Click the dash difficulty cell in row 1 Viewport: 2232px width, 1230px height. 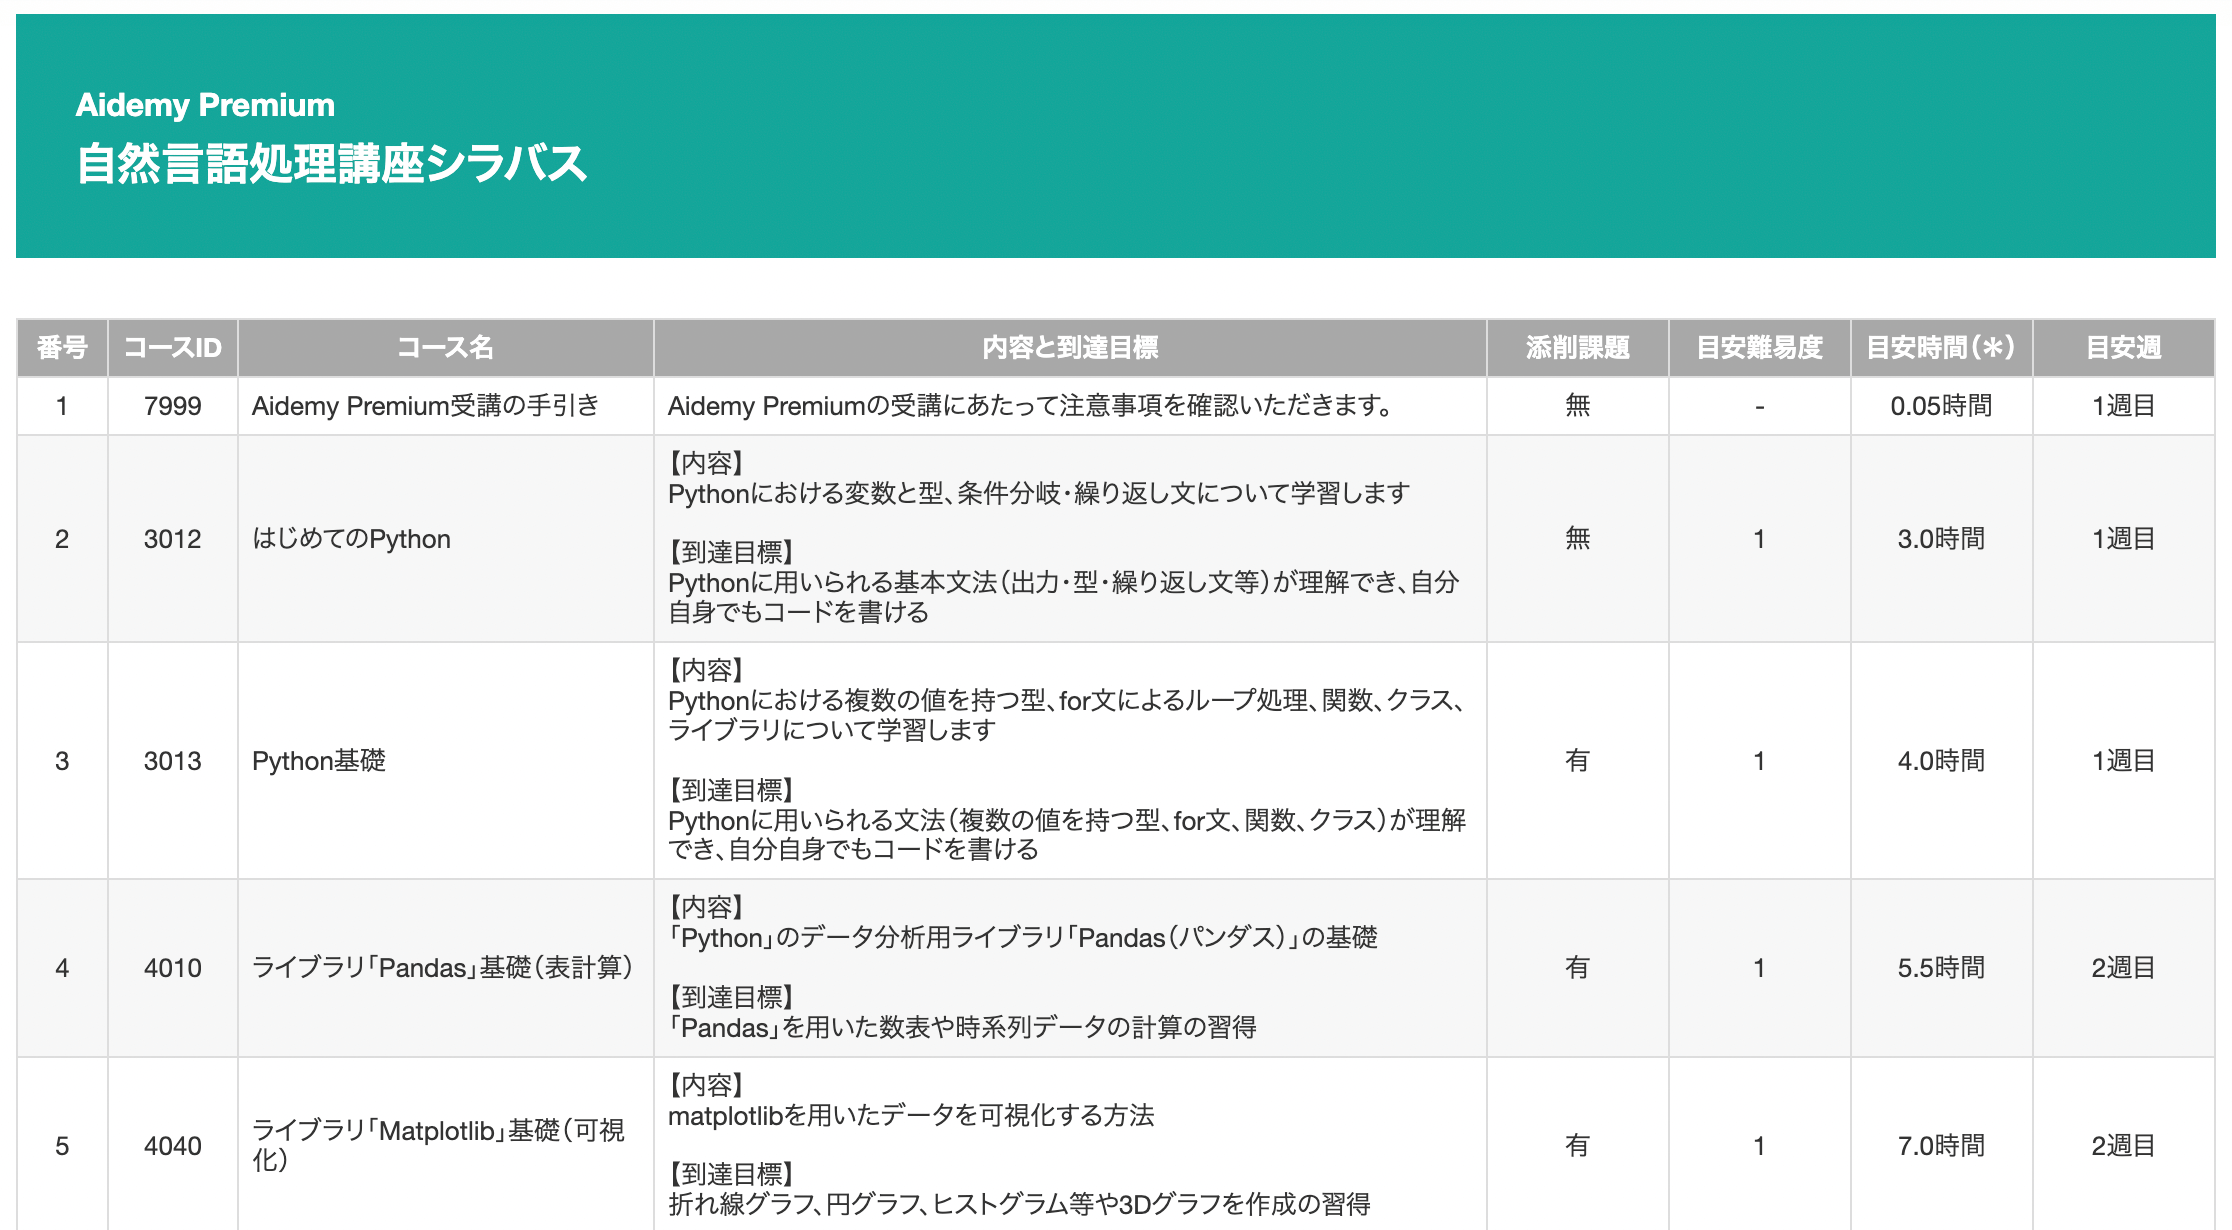pyautogui.click(x=1760, y=406)
